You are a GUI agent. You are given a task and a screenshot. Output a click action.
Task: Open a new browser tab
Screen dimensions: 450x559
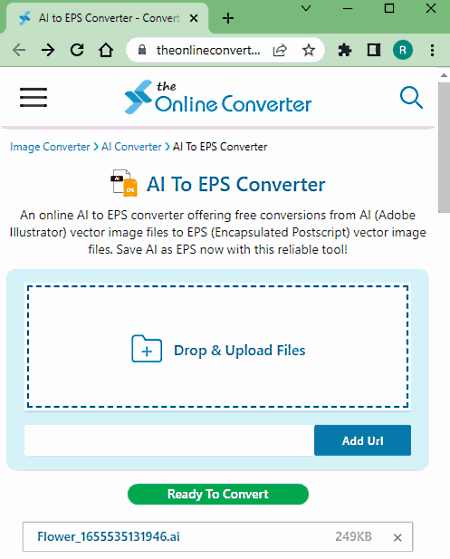228,18
